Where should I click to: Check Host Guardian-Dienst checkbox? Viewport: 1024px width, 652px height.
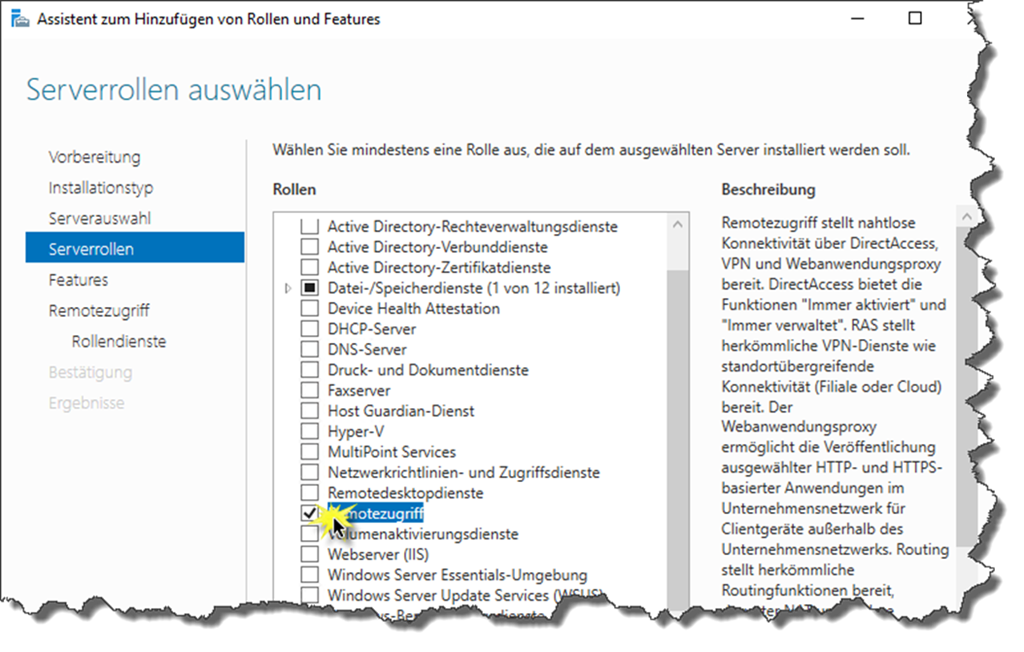[x=310, y=410]
